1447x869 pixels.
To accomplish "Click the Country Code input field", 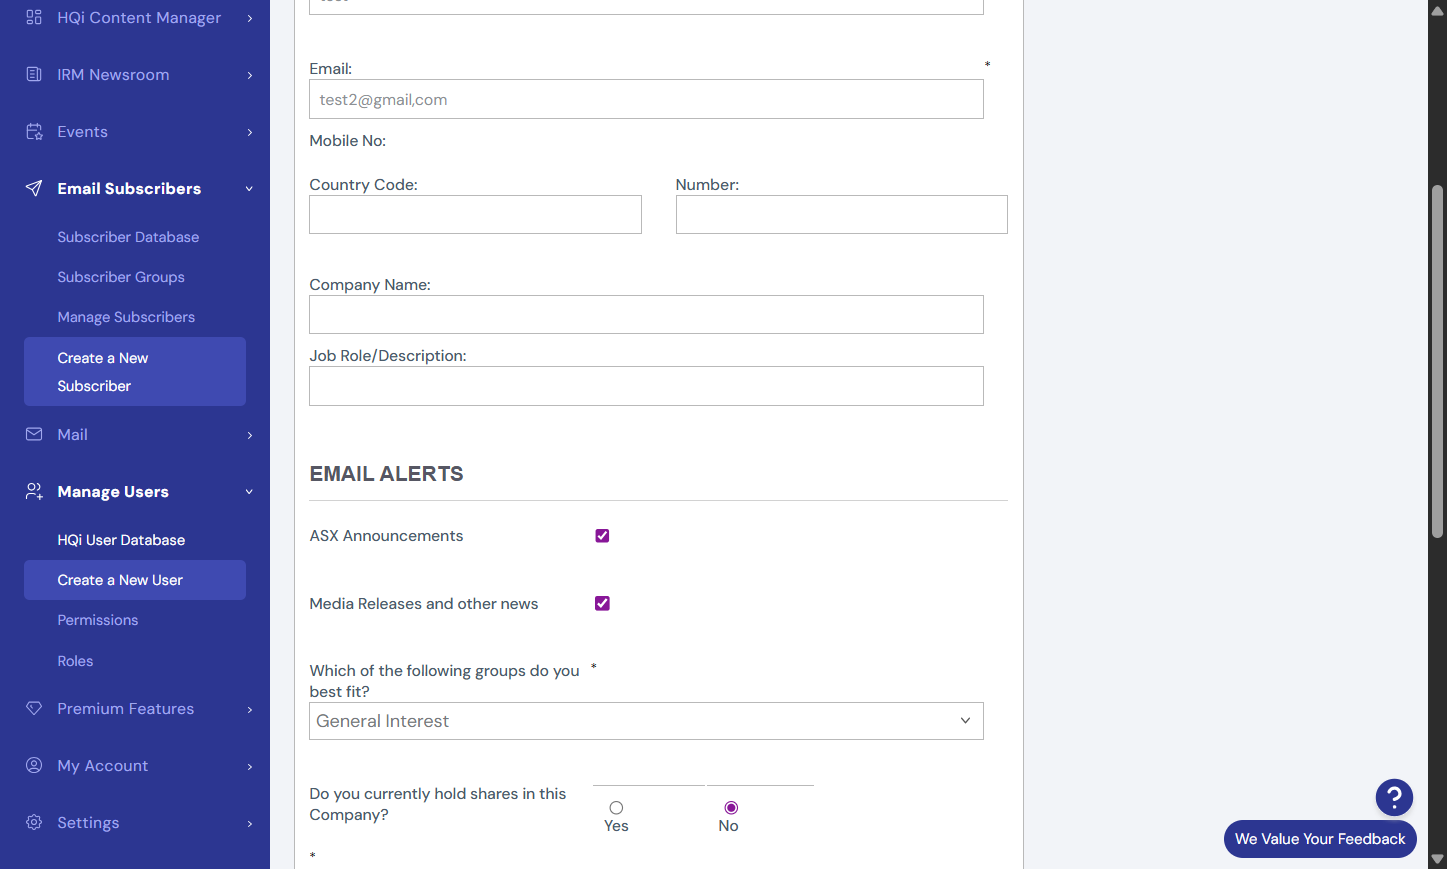I will point(475,214).
